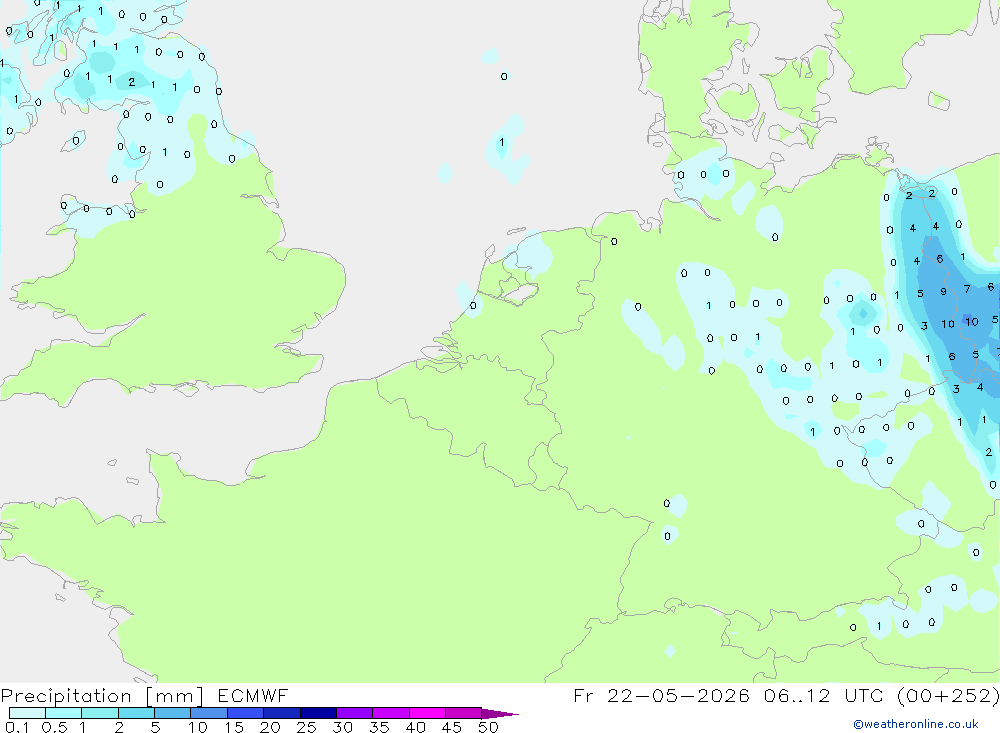
Task: Click the 40–45 mm magenta legend swatch
Action: [x=427, y=713]
